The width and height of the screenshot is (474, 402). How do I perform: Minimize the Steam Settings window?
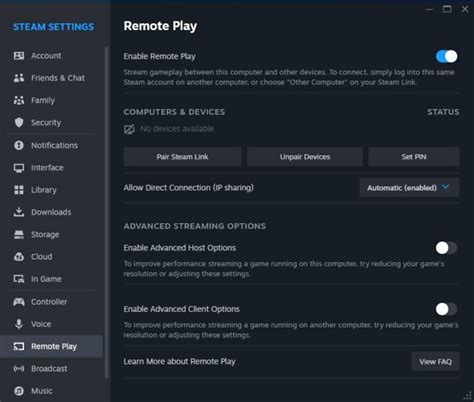coord(430,9)
